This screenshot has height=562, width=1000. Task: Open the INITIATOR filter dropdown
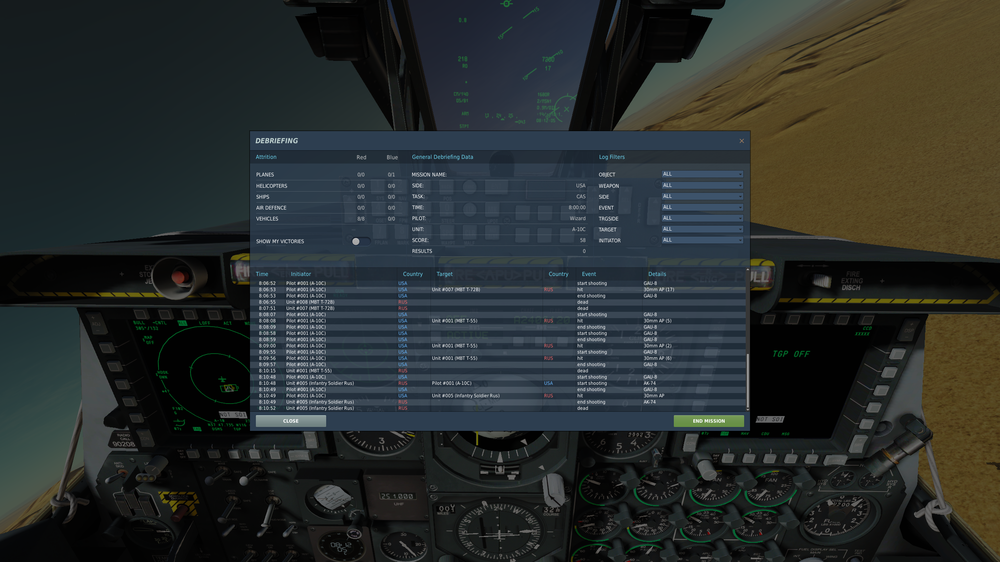point(702,240)
